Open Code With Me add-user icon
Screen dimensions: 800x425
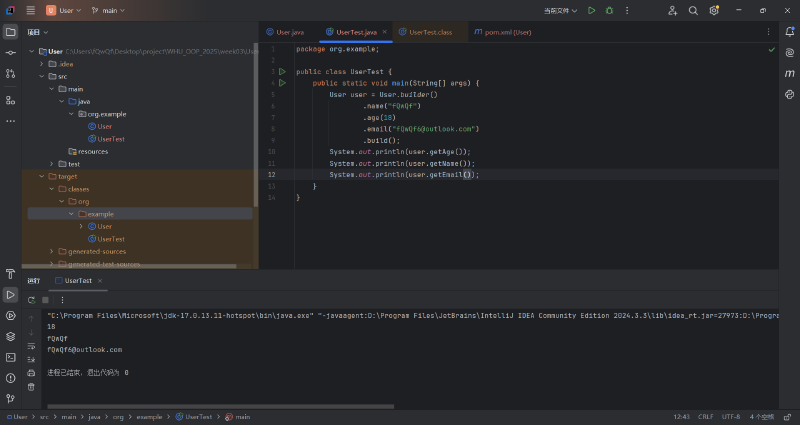(672, 10)
